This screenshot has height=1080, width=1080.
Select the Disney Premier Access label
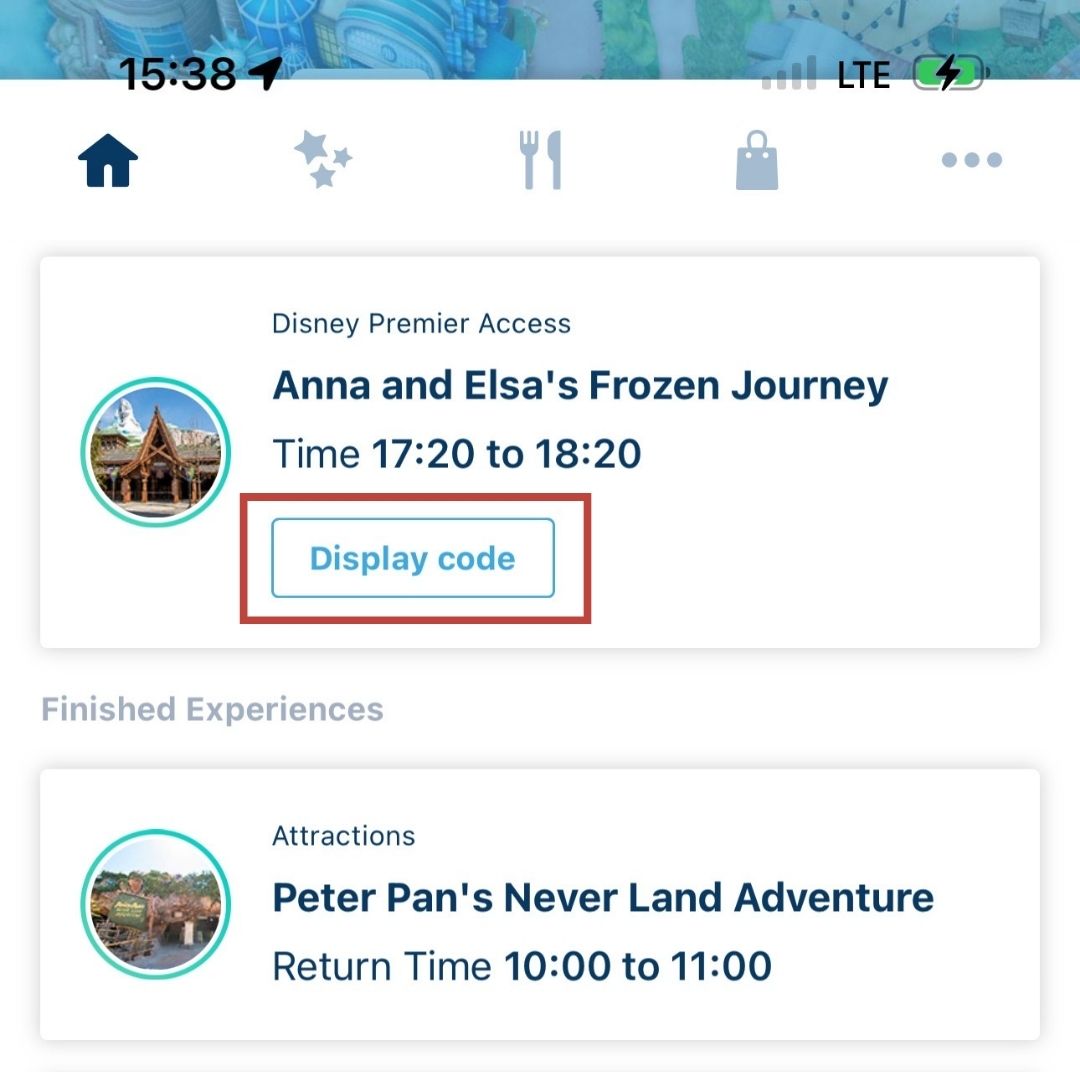(x=422, y=324)
